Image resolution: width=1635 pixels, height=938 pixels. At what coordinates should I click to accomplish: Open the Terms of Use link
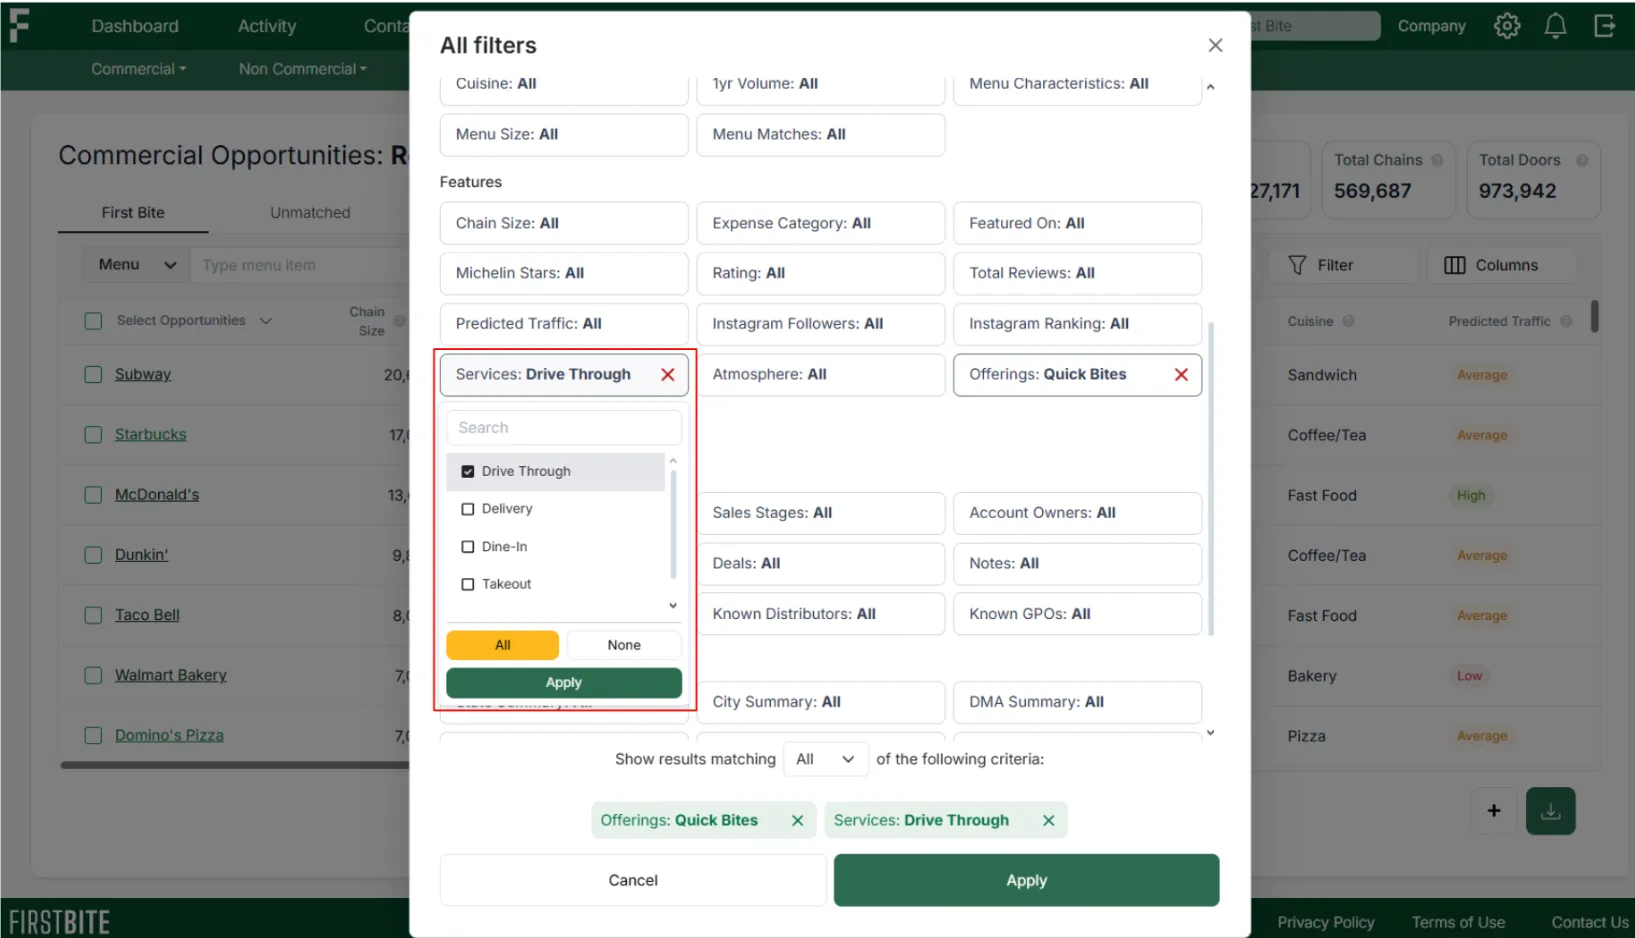(1458, 922)
